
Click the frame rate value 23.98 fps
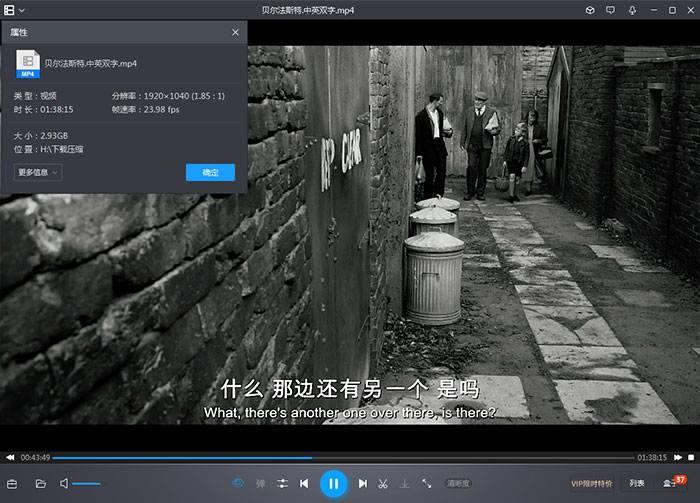(161, 109)
